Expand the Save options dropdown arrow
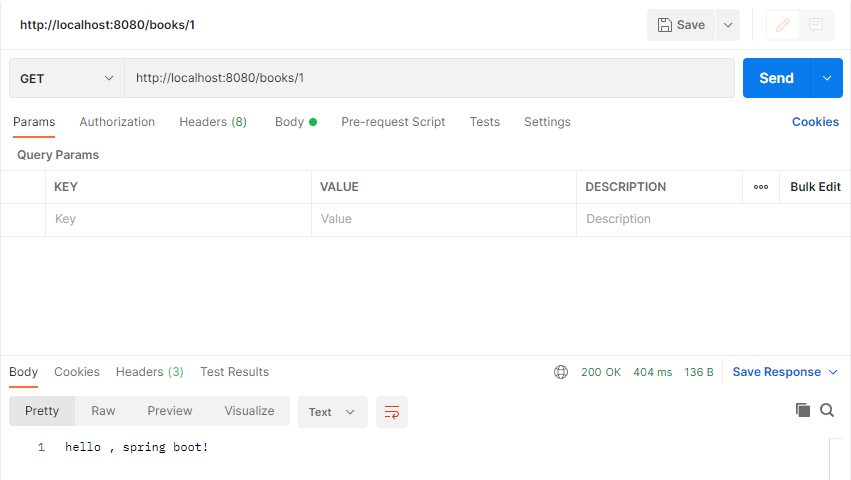This screenshot has height=480, width=851. [x=728, y=25]
